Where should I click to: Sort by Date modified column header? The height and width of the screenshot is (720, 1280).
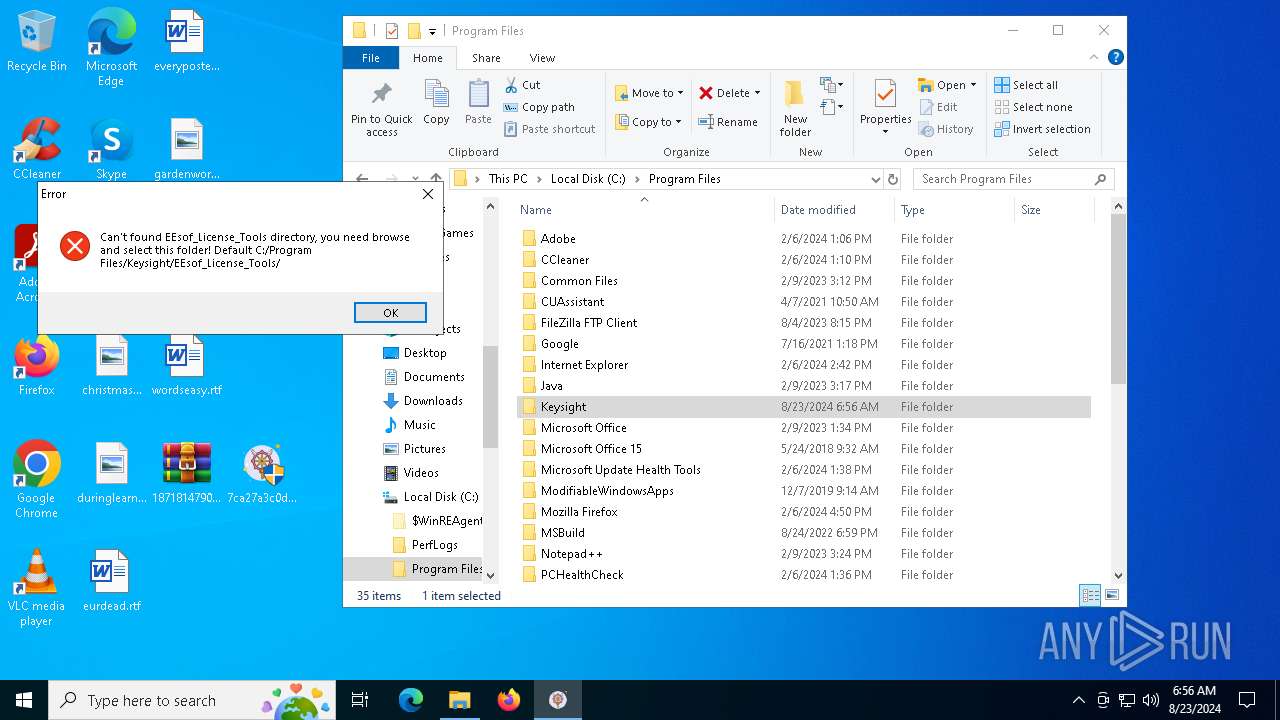pyautogui.click(x=835, y=210)
